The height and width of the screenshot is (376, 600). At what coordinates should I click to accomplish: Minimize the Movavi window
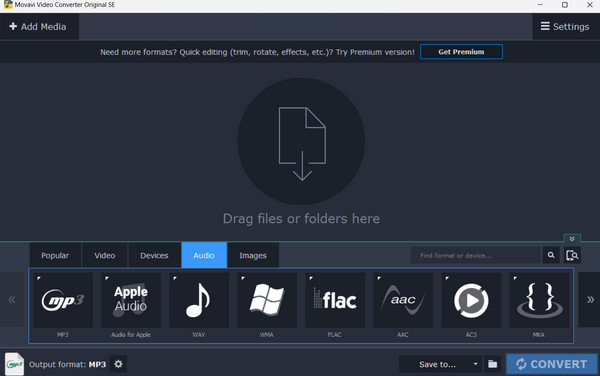(540, 5)
